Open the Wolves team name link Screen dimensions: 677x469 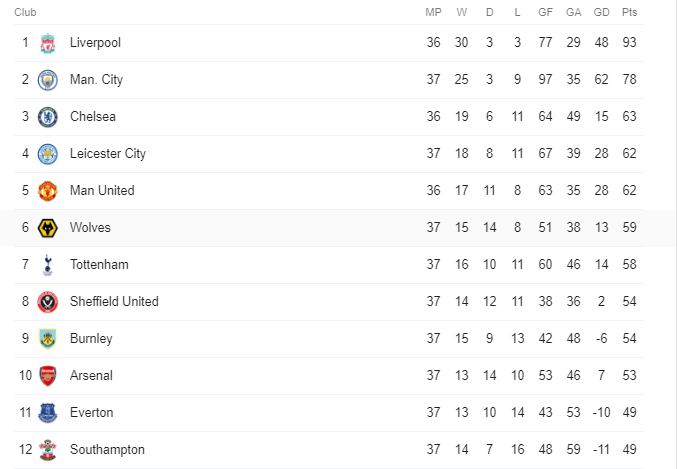click(90, 228)
